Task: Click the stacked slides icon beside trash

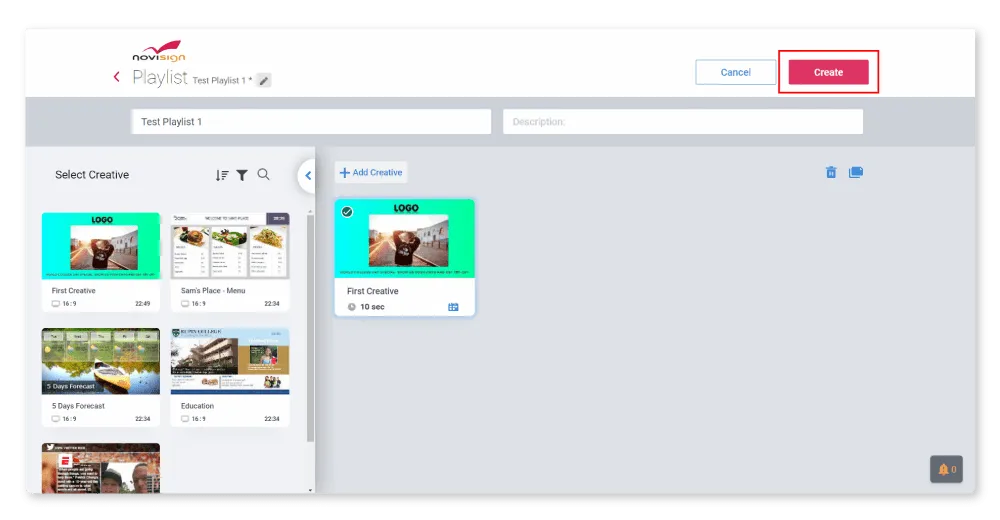Action: 855,172
